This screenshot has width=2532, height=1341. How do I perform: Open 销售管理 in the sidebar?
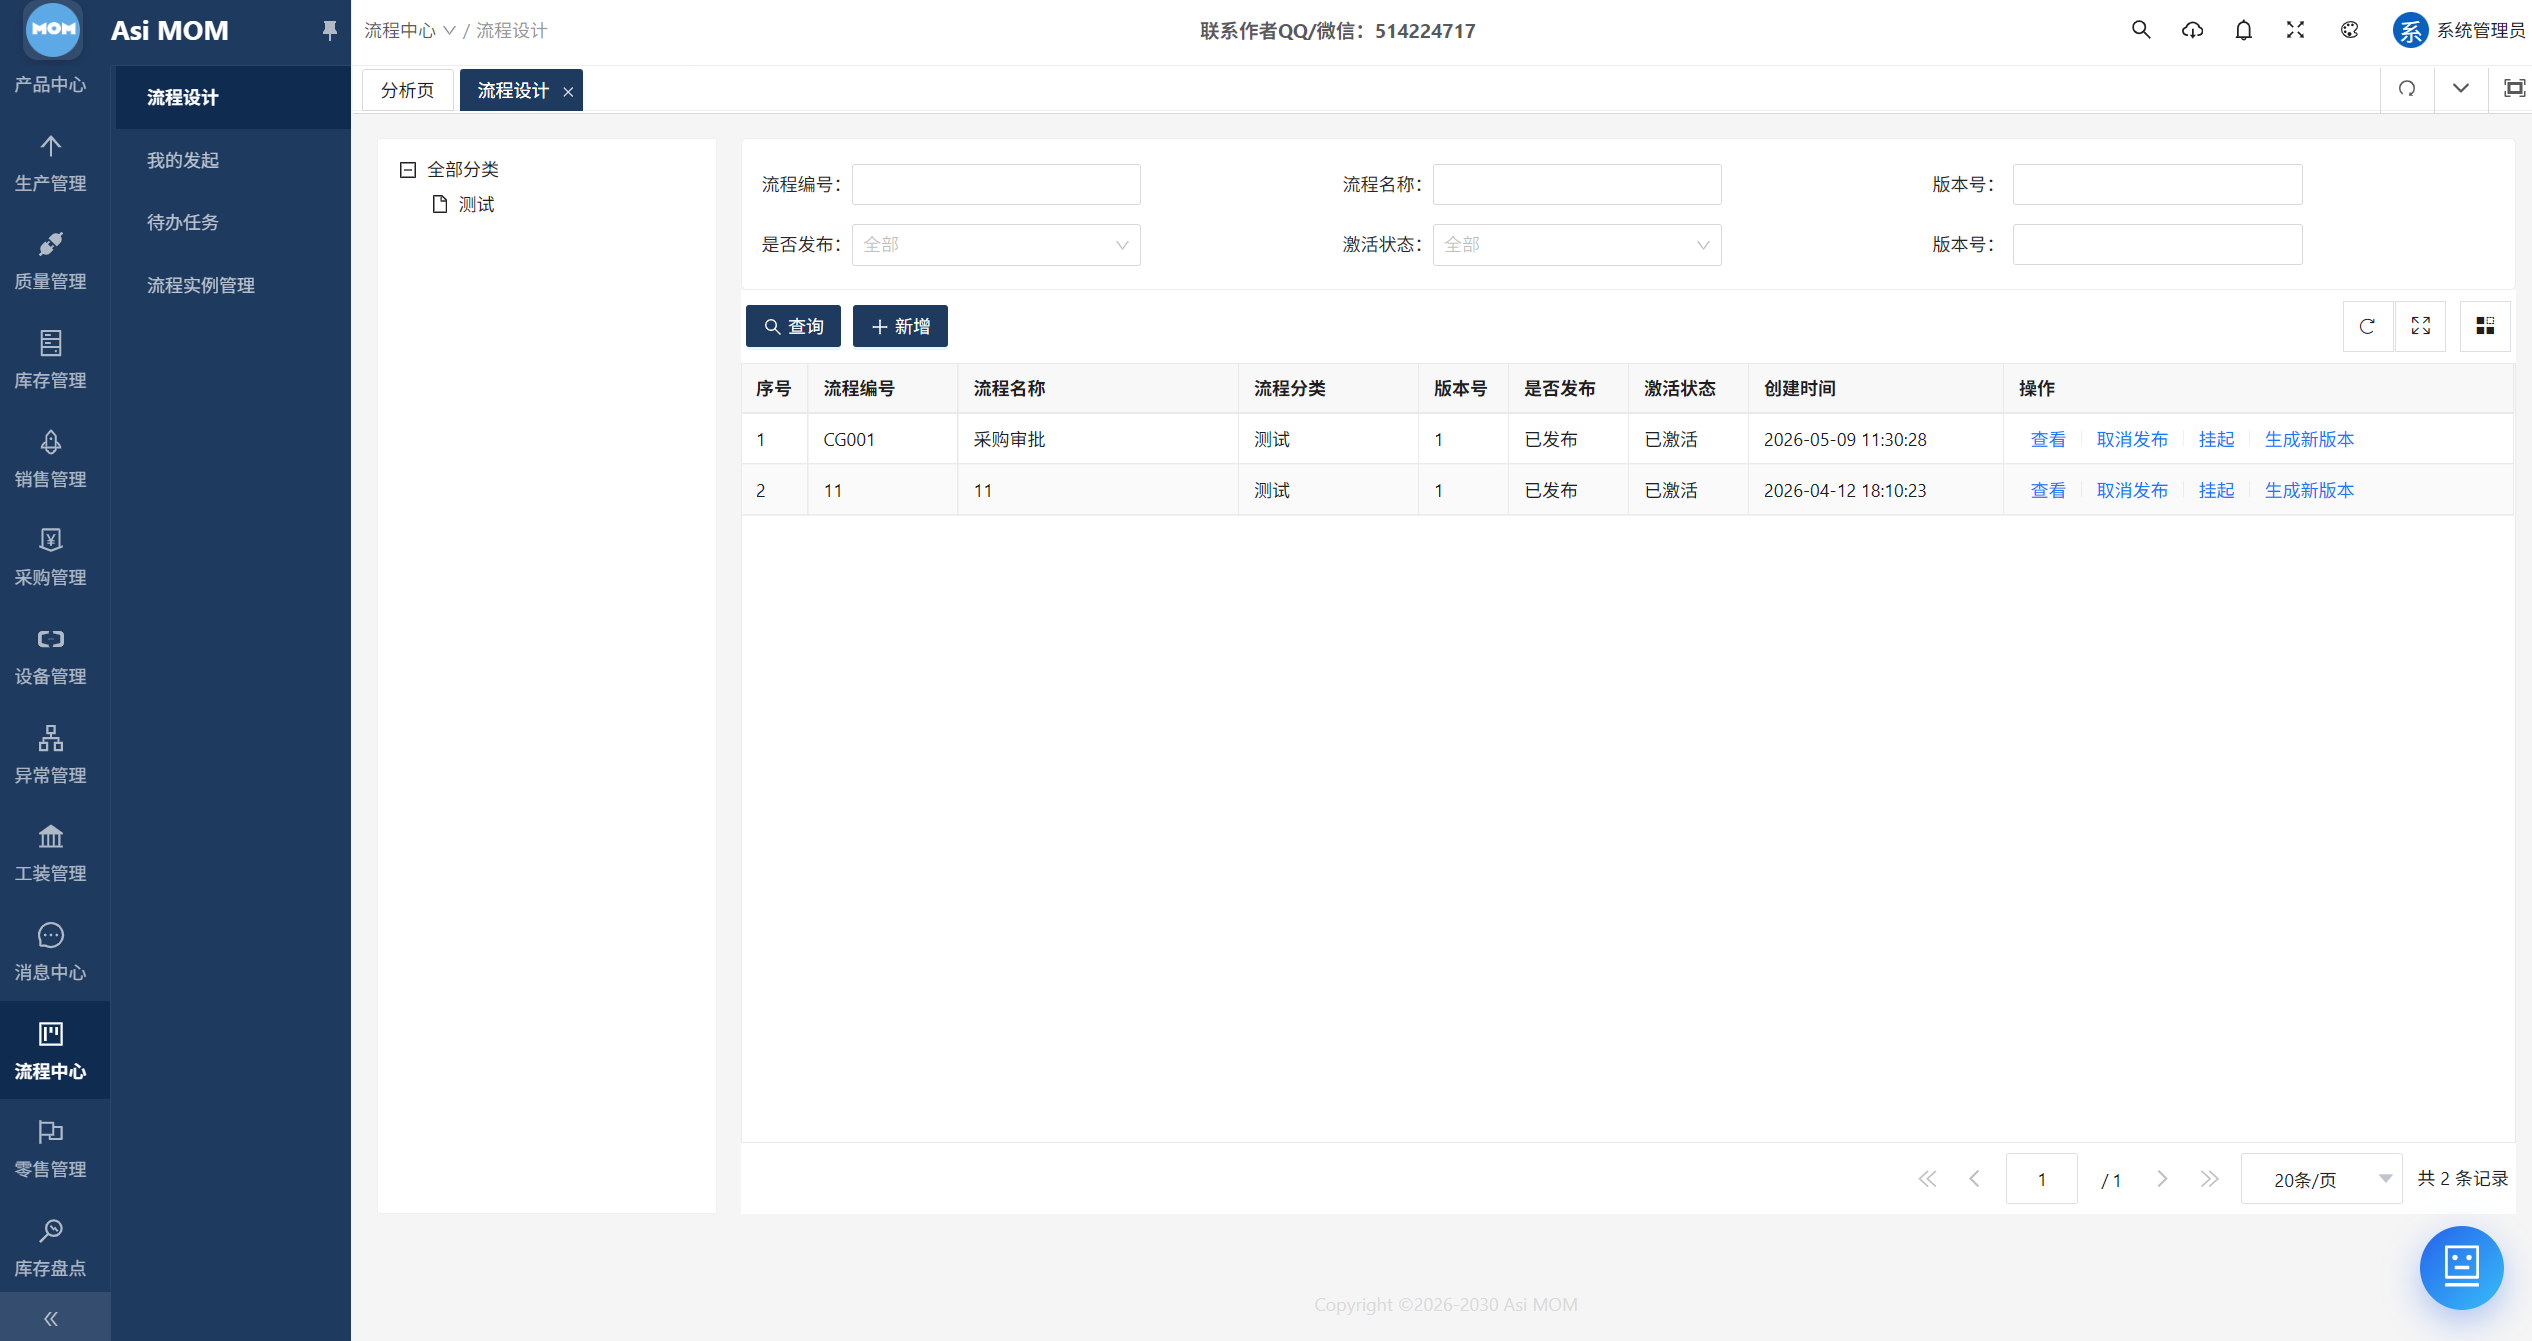pos(50,459)
